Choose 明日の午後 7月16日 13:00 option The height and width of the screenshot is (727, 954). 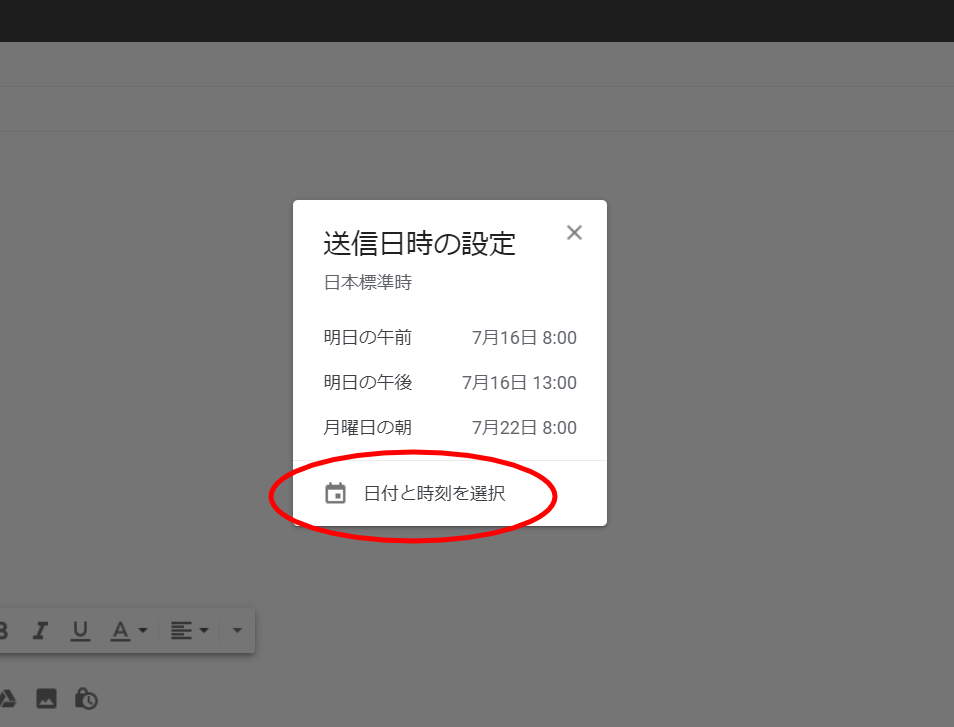pos(450,382)
